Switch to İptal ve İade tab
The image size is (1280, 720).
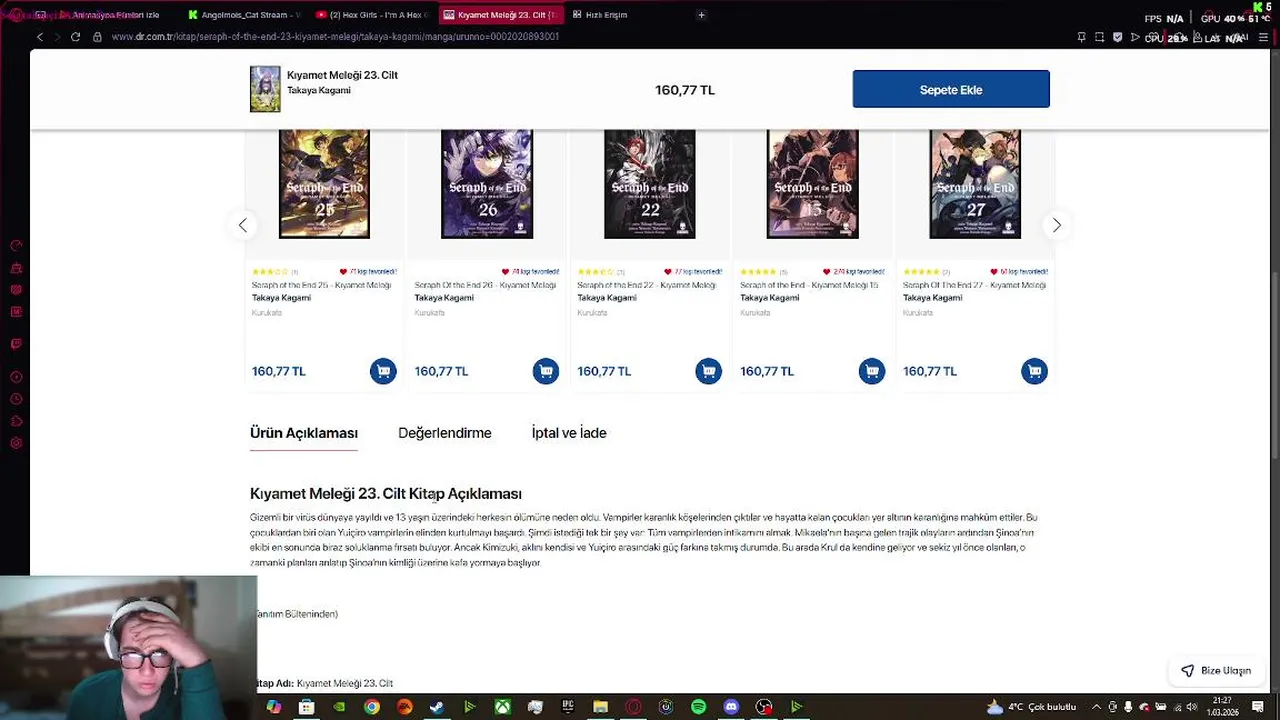coord(569,433)
